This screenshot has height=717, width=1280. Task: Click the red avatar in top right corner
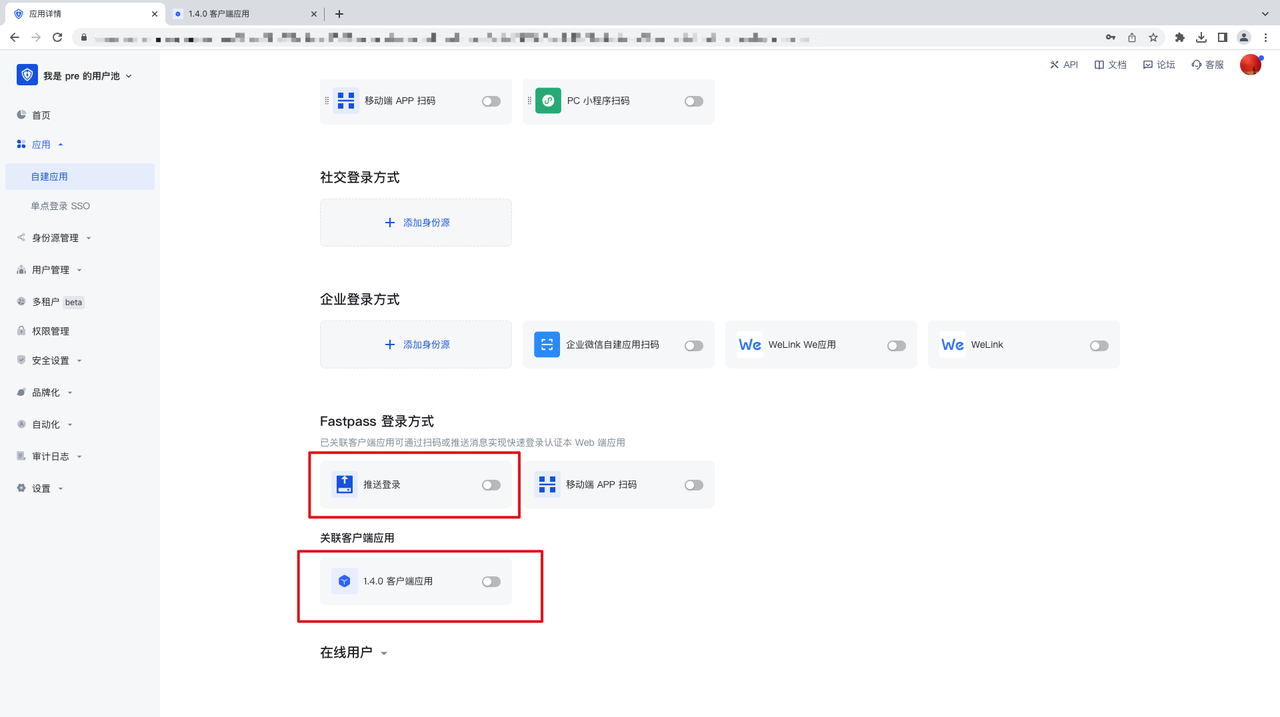pyautogui.click(x=1250, y=64)
